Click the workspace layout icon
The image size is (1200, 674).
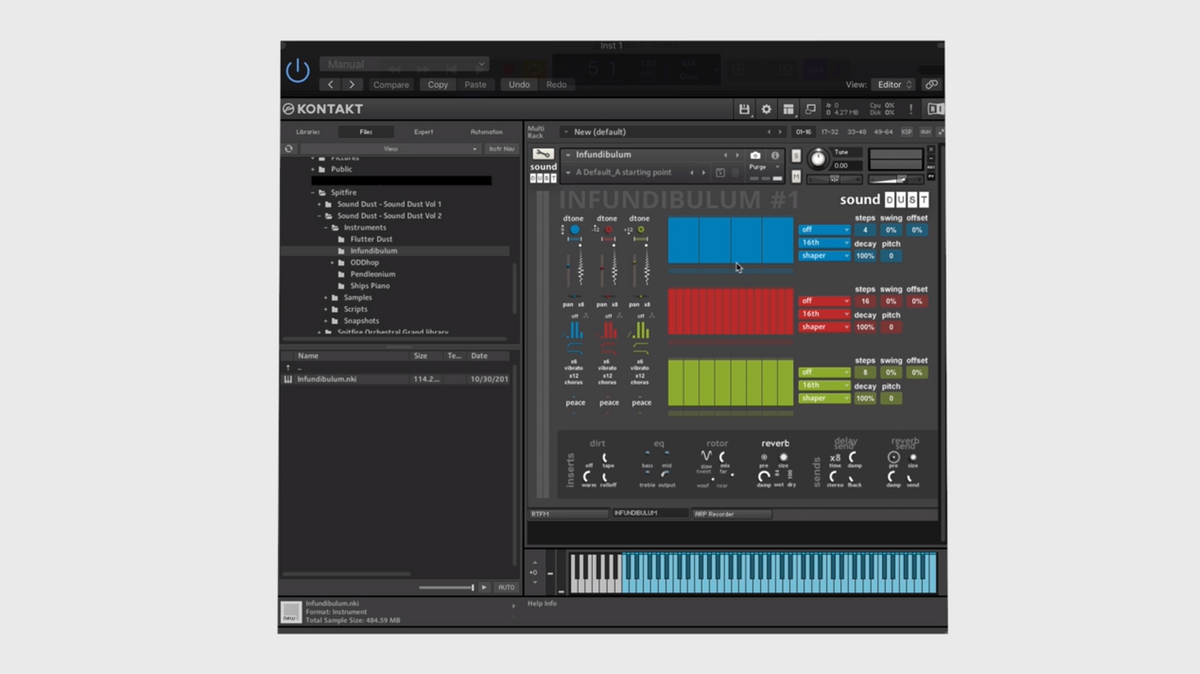(788, 109)
